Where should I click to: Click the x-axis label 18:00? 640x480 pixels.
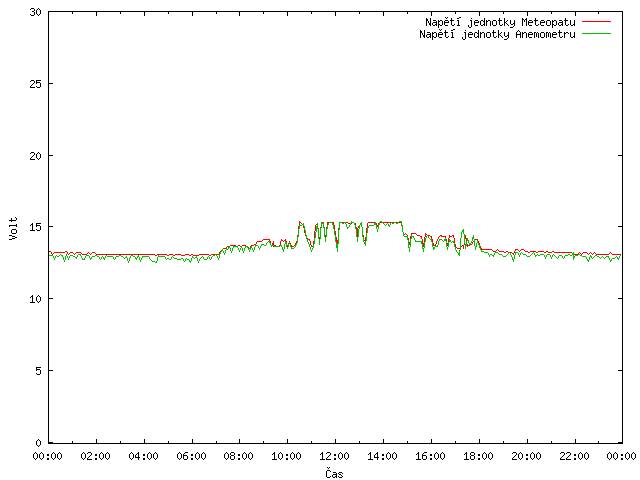coord(478,456)
